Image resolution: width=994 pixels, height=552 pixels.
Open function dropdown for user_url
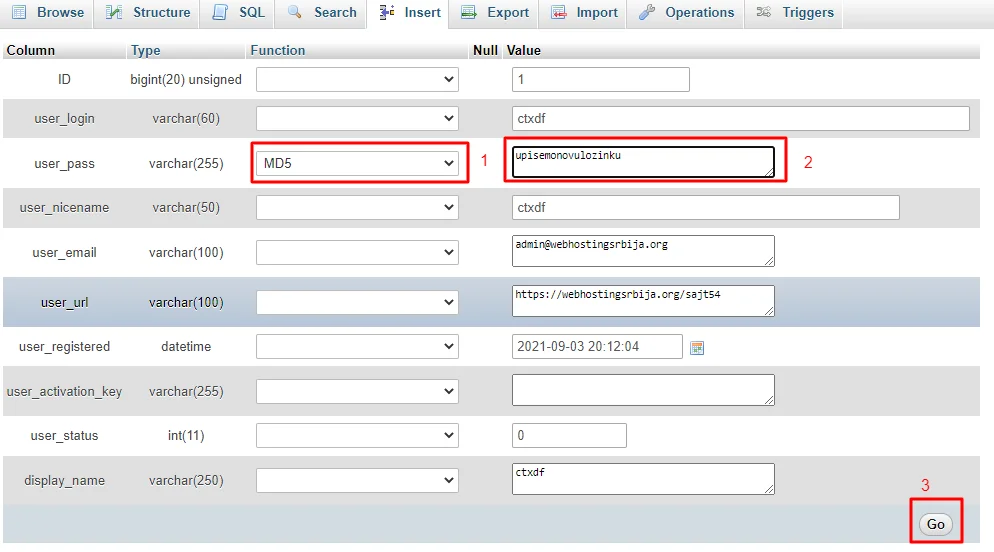point(358,302)
